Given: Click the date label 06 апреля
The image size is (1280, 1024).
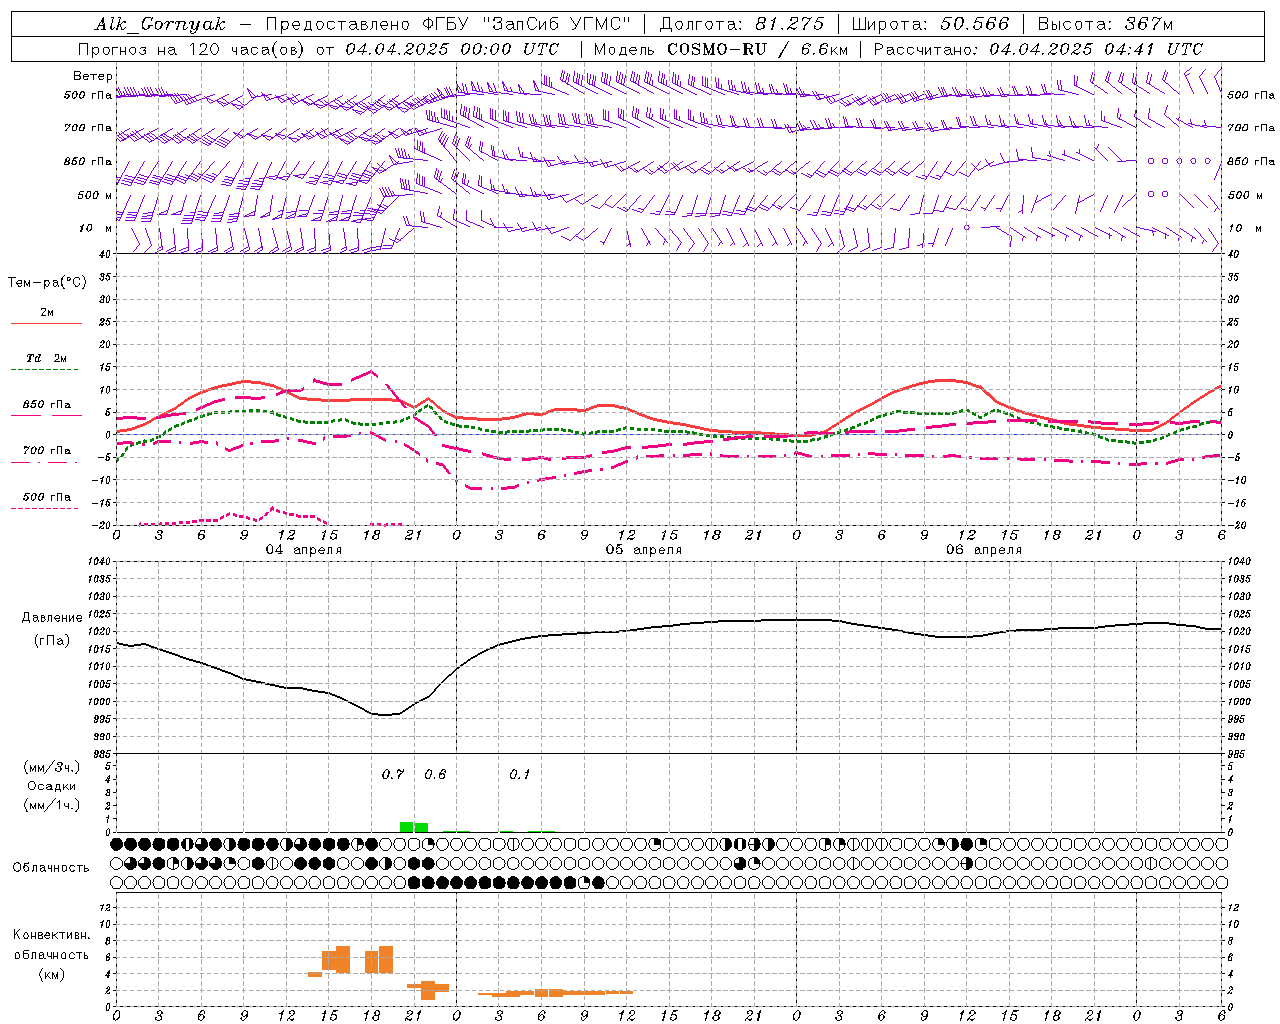Looking at the screenshot, I should pos(983,550).
